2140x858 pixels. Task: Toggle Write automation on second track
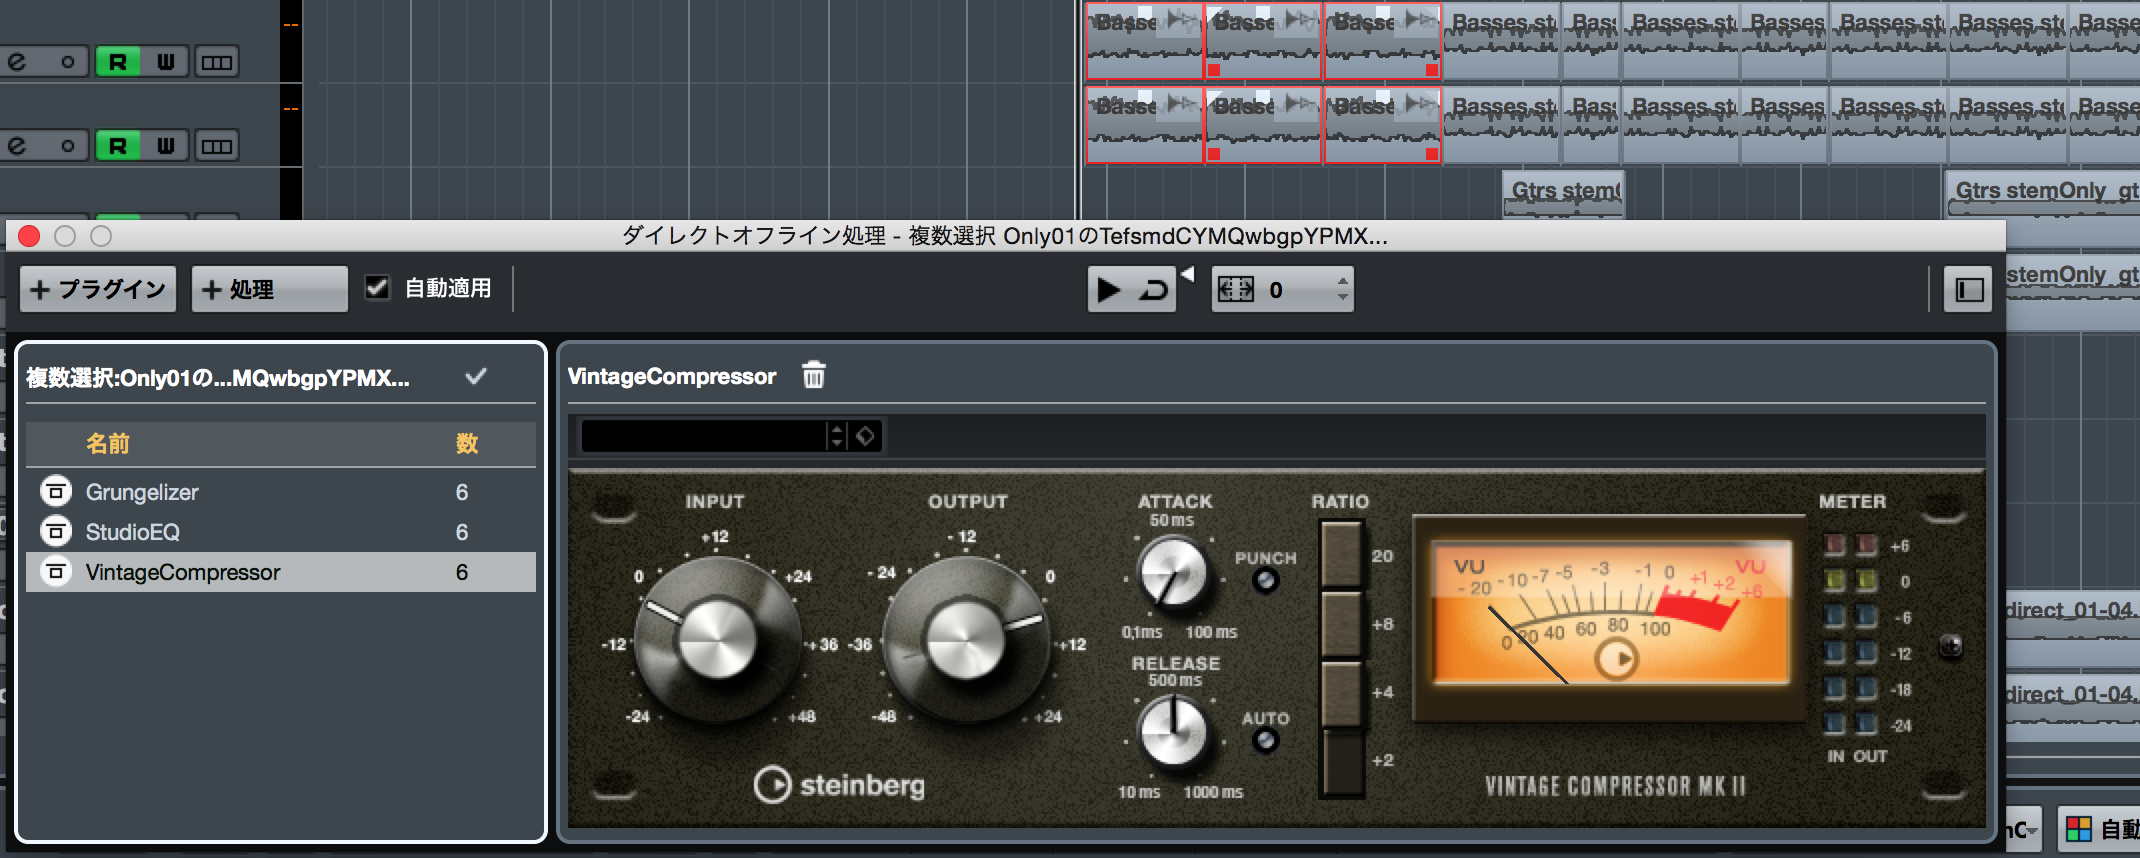click(165, 146)
